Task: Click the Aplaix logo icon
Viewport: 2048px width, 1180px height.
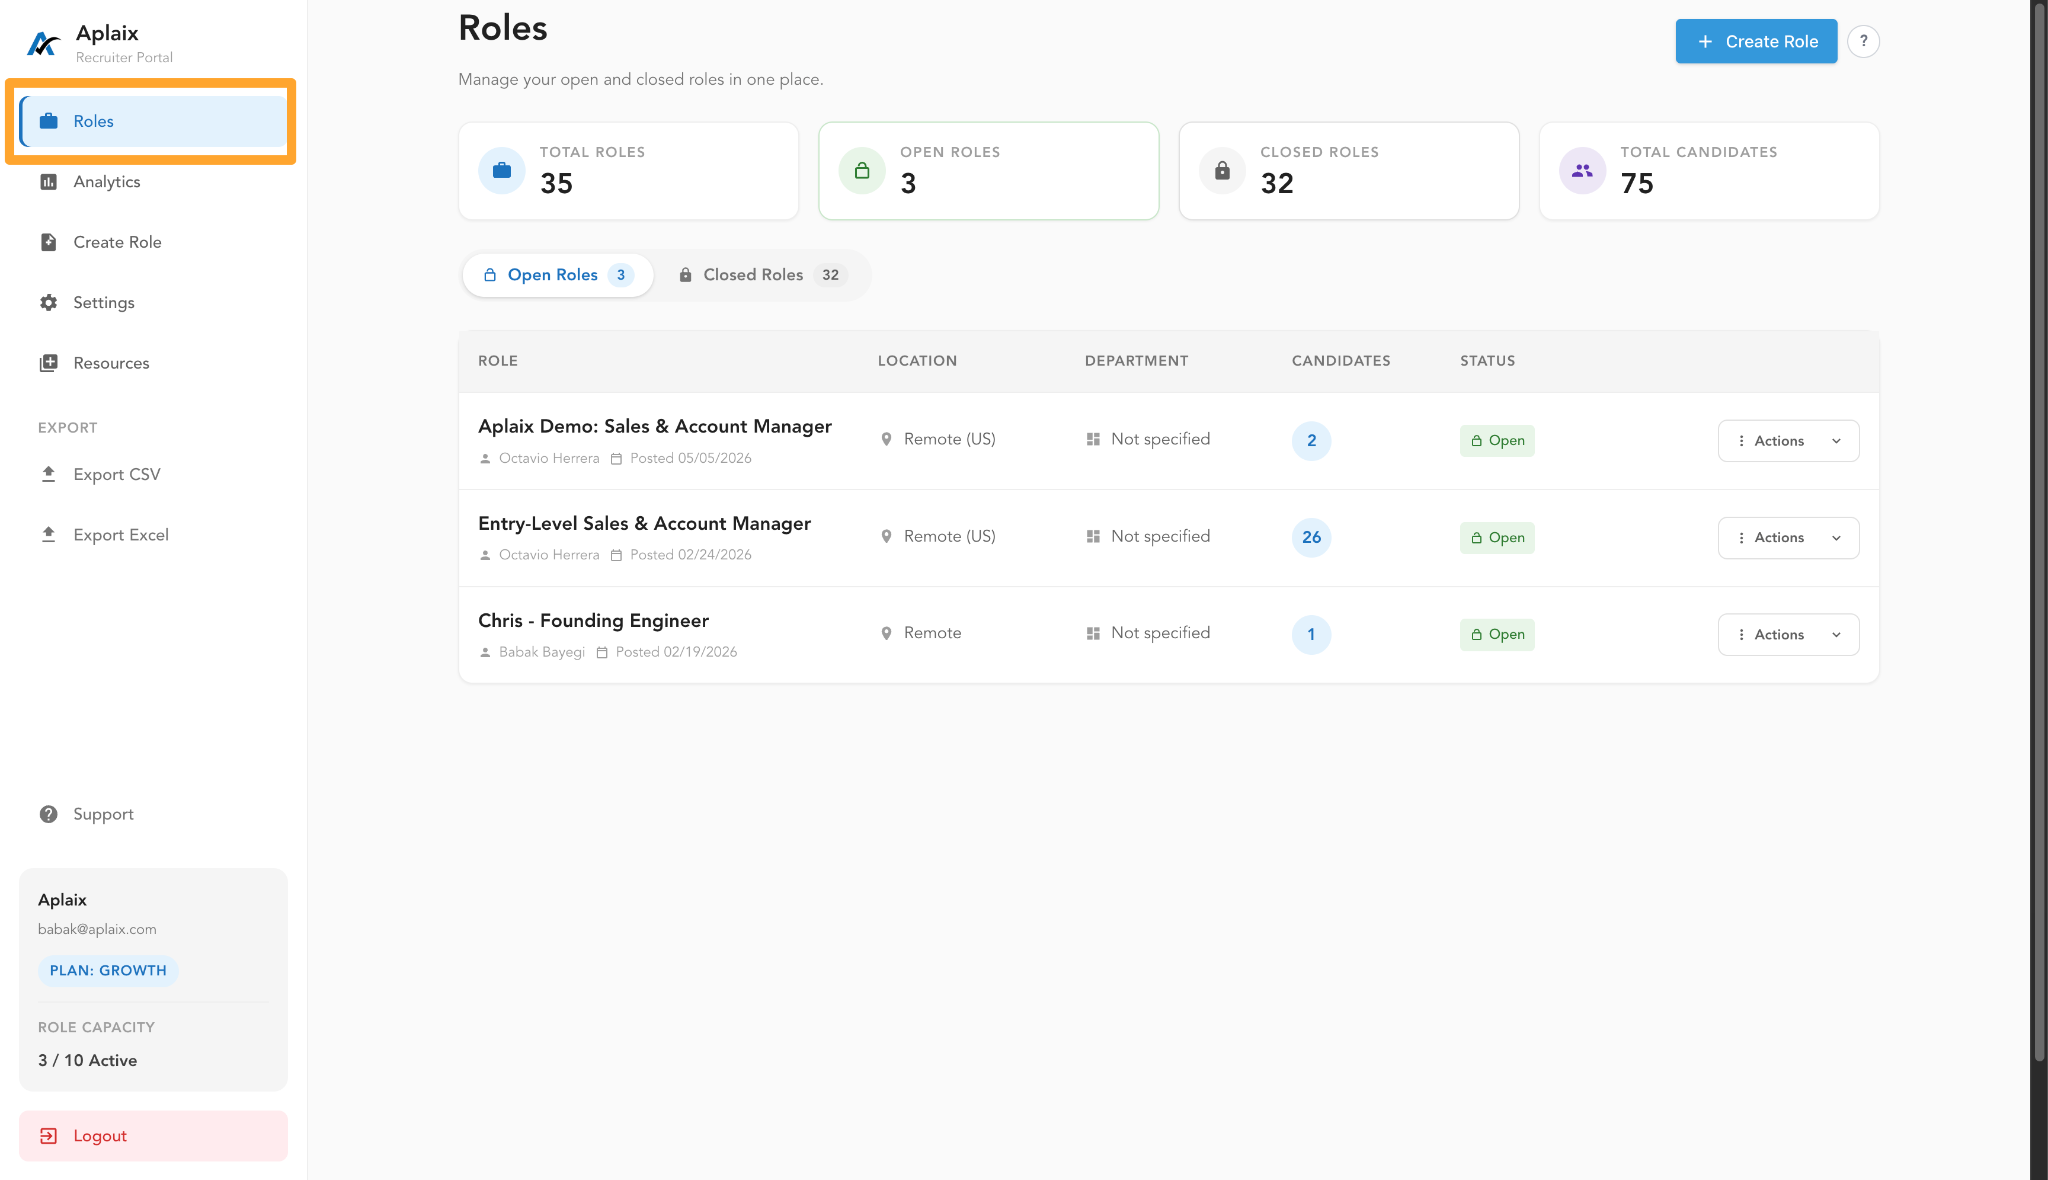Action: pyautogui.click(x=43, y=44)
